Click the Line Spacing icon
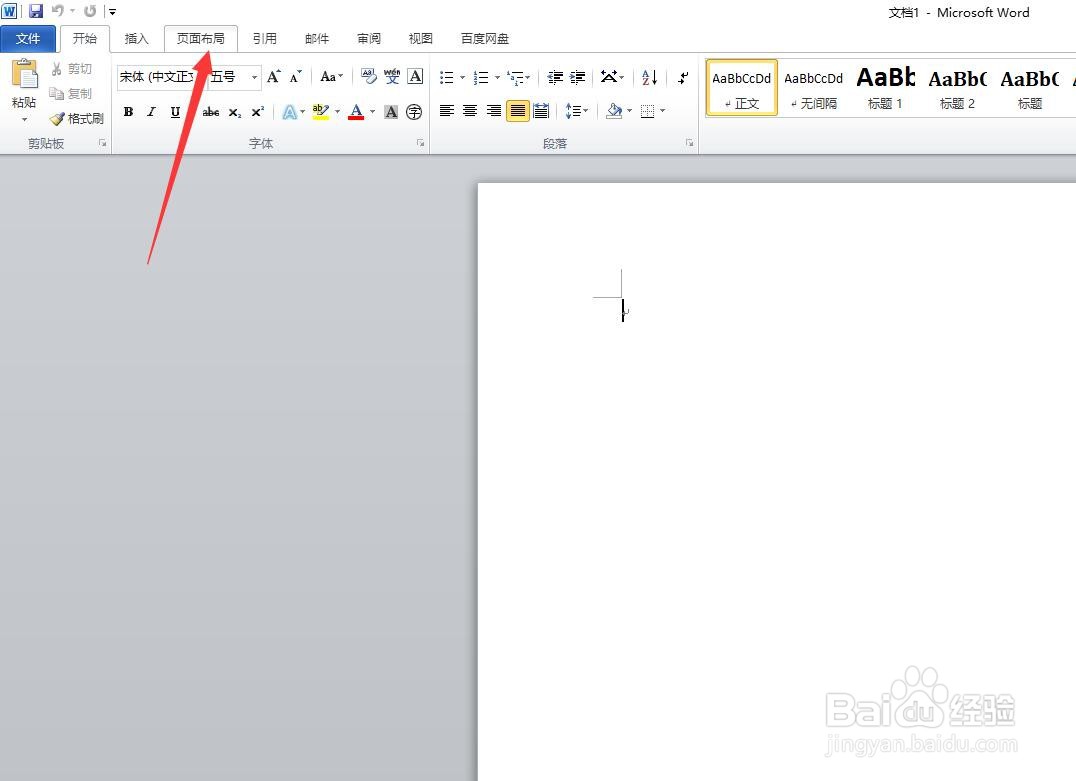 click(573, 111)
